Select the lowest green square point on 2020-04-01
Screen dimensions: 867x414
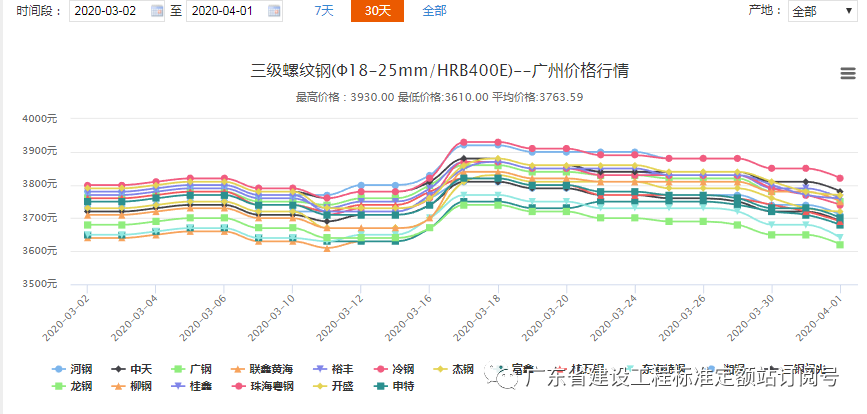[x=839, y=244]
